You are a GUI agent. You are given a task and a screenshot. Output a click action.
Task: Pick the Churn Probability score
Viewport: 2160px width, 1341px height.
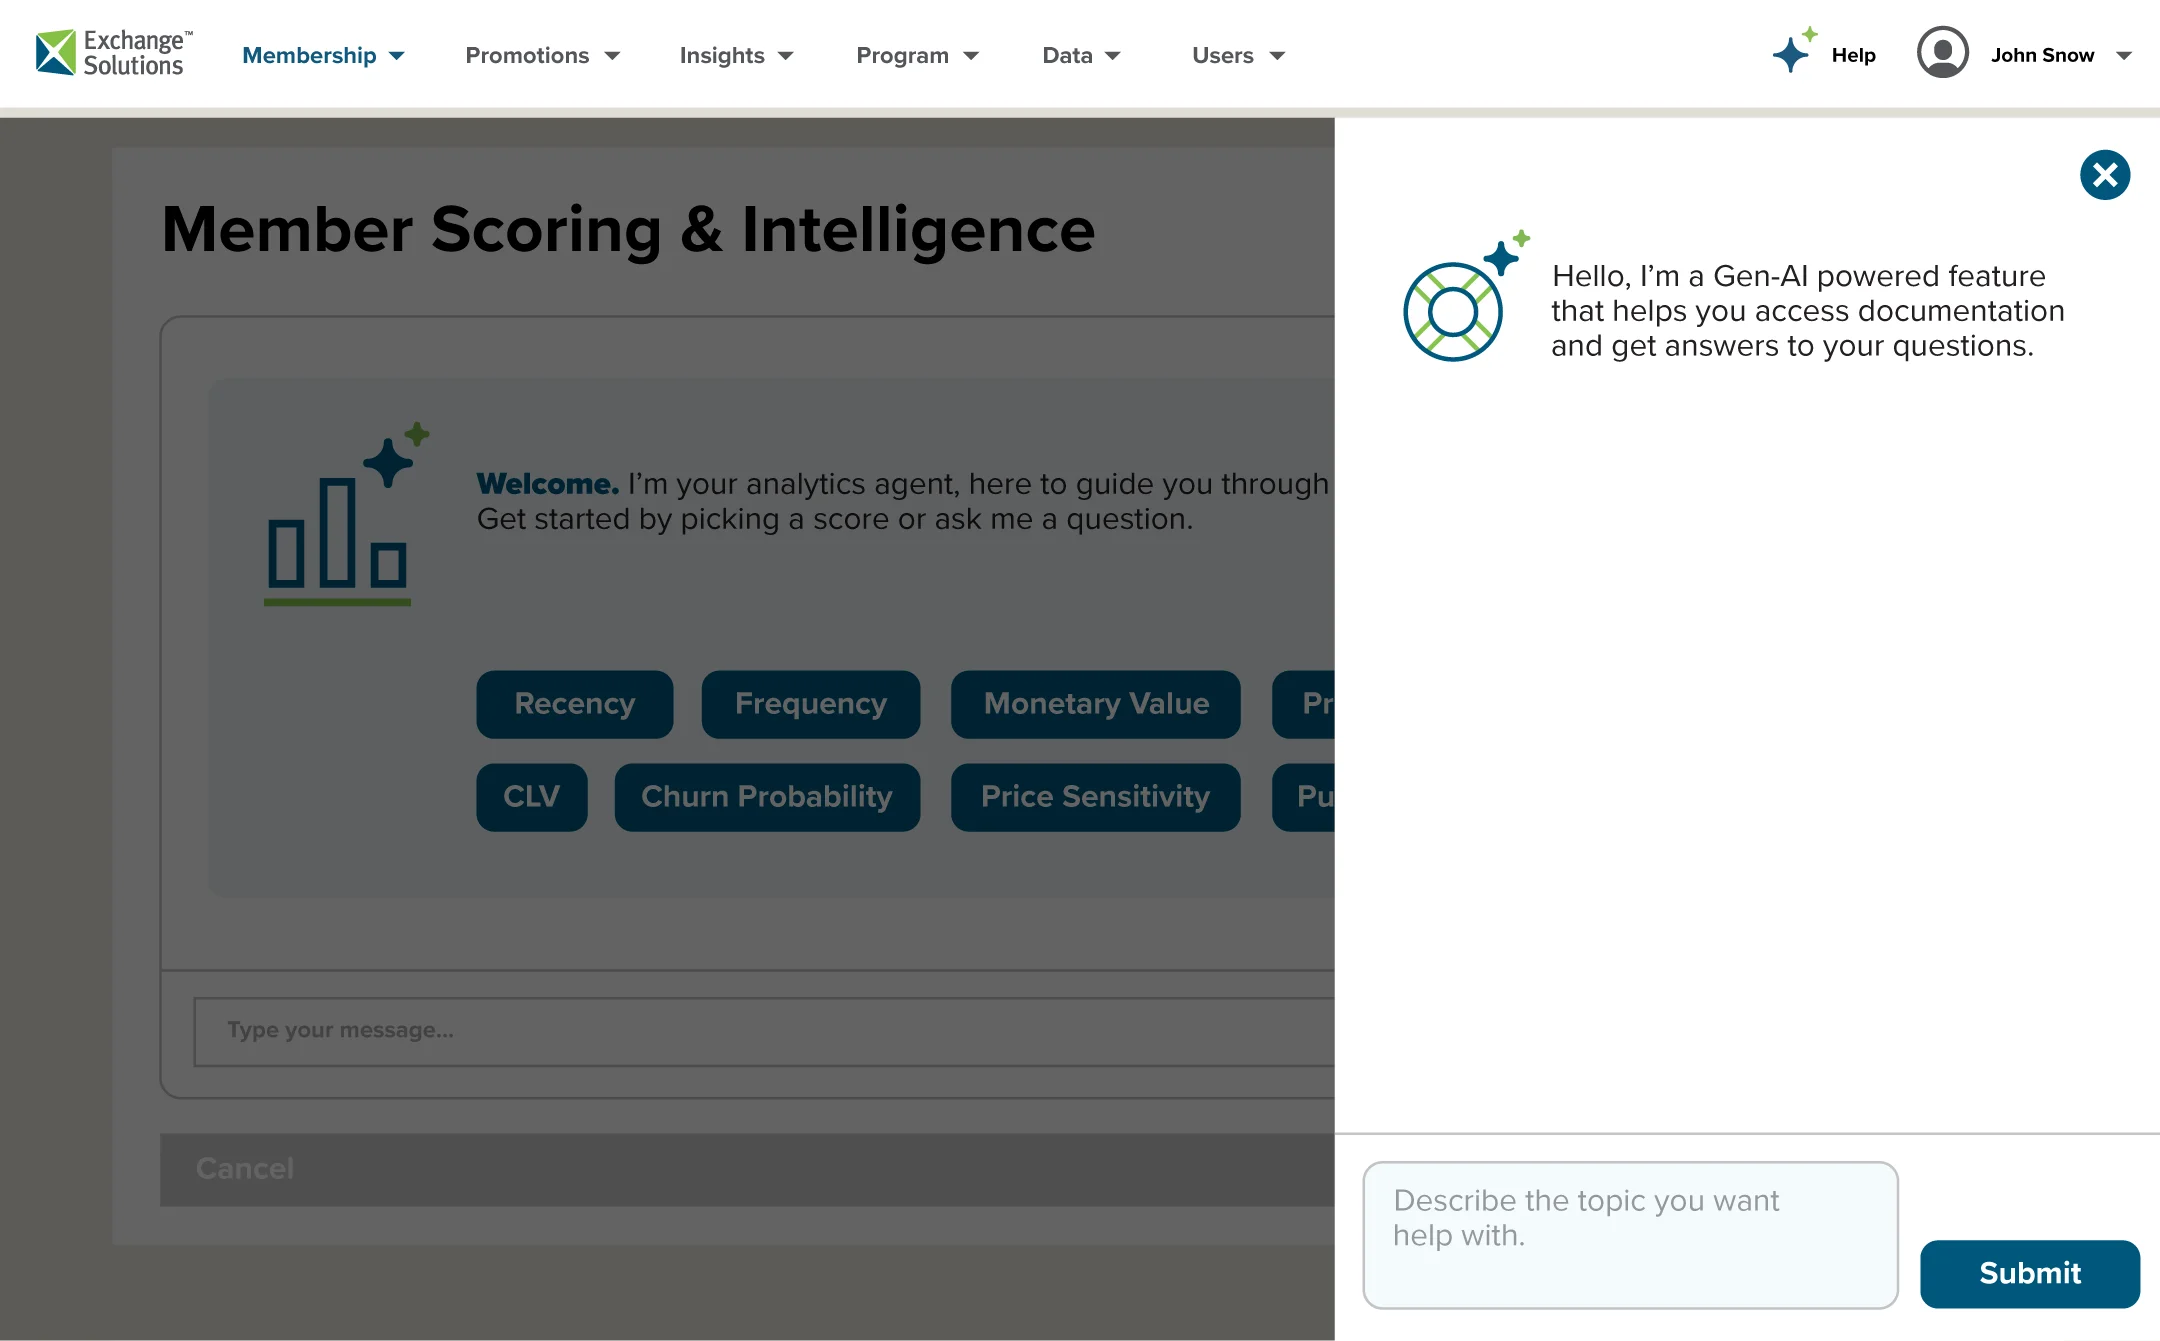(x=766, y=797)
